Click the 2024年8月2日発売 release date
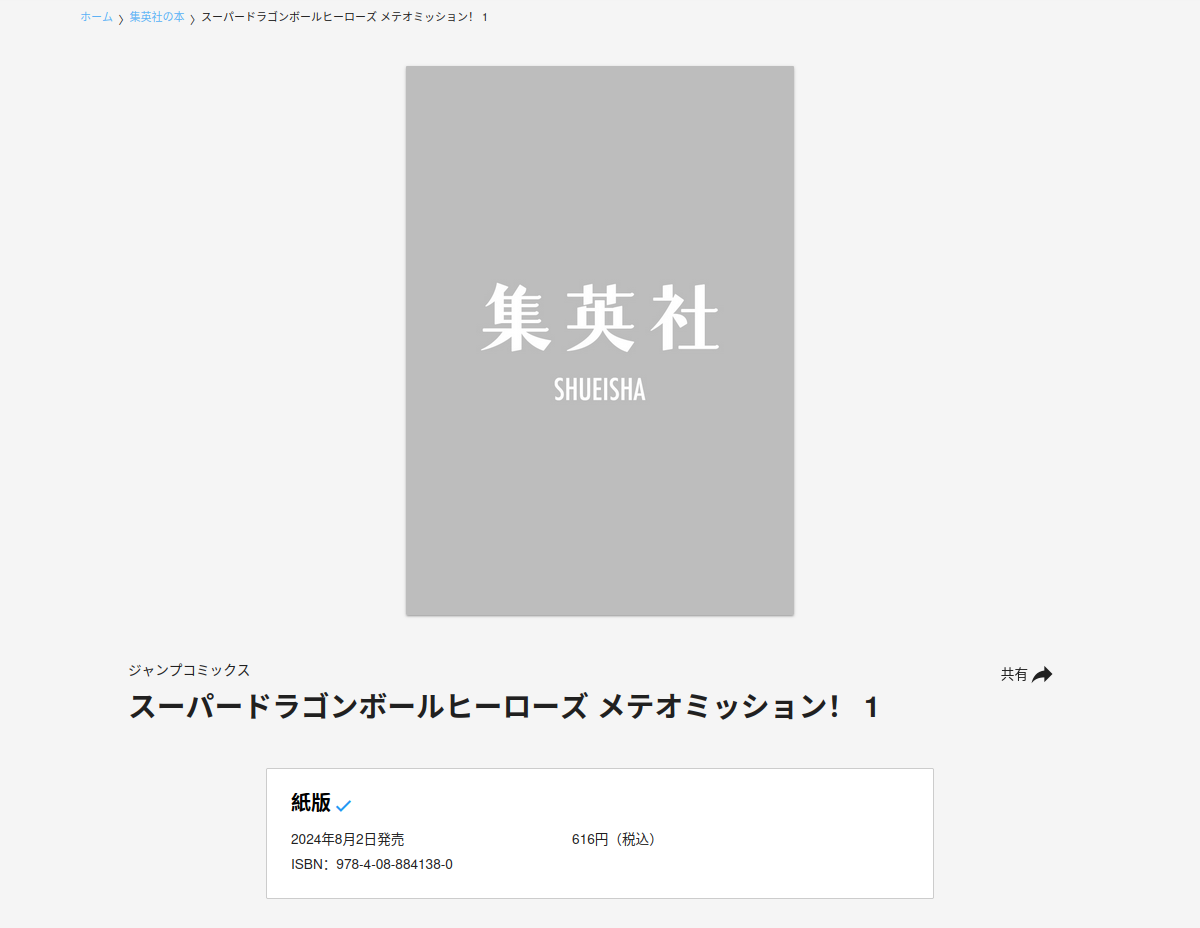The image size is (1200, 928). [x=348, y=840]
